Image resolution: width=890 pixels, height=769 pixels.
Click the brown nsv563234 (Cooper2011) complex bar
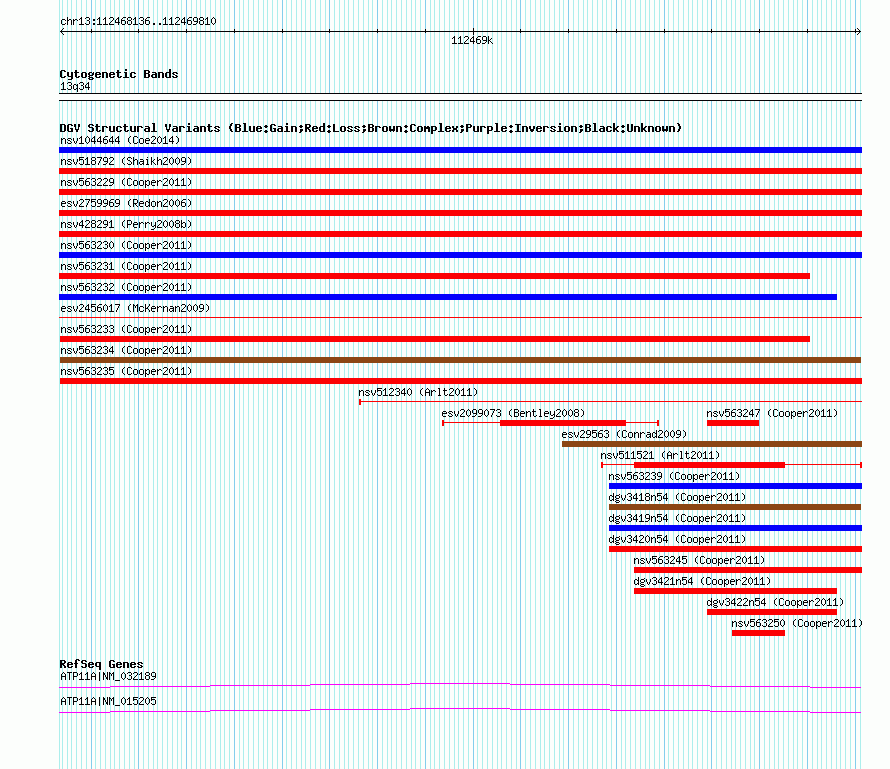460,360
